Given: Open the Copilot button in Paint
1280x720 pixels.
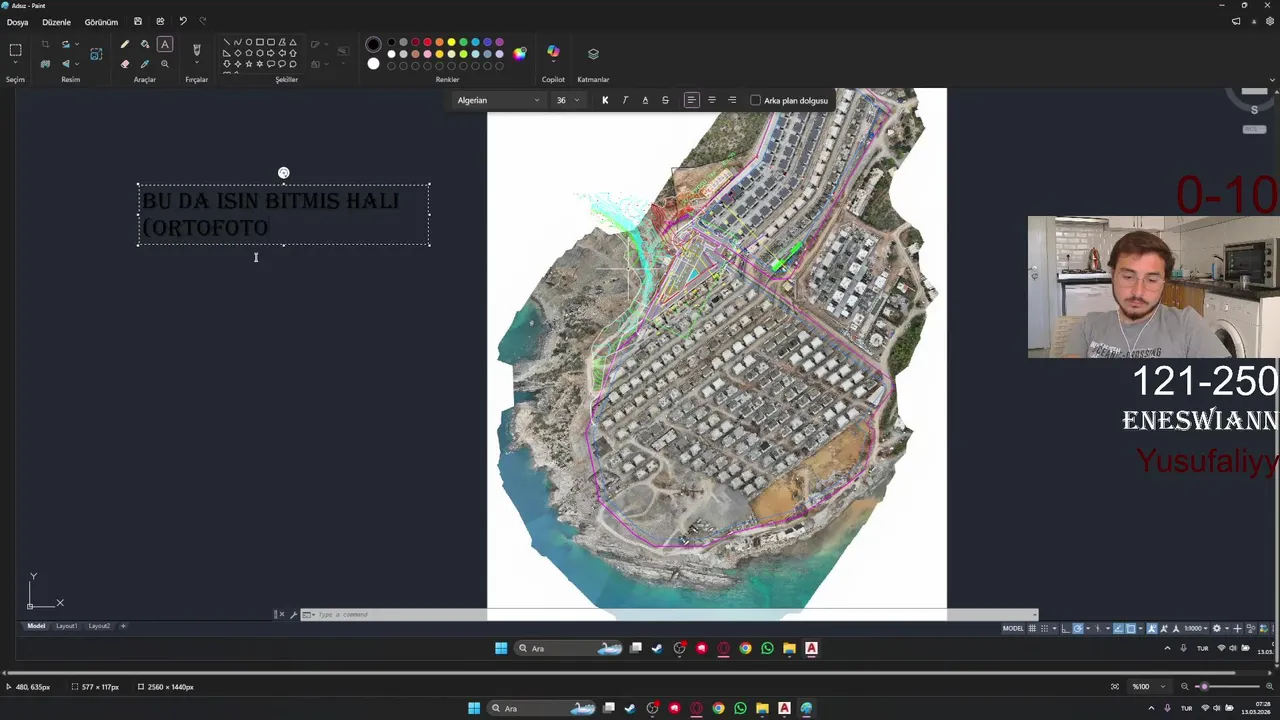Looking at the screenshot, I should coord(553,52).
